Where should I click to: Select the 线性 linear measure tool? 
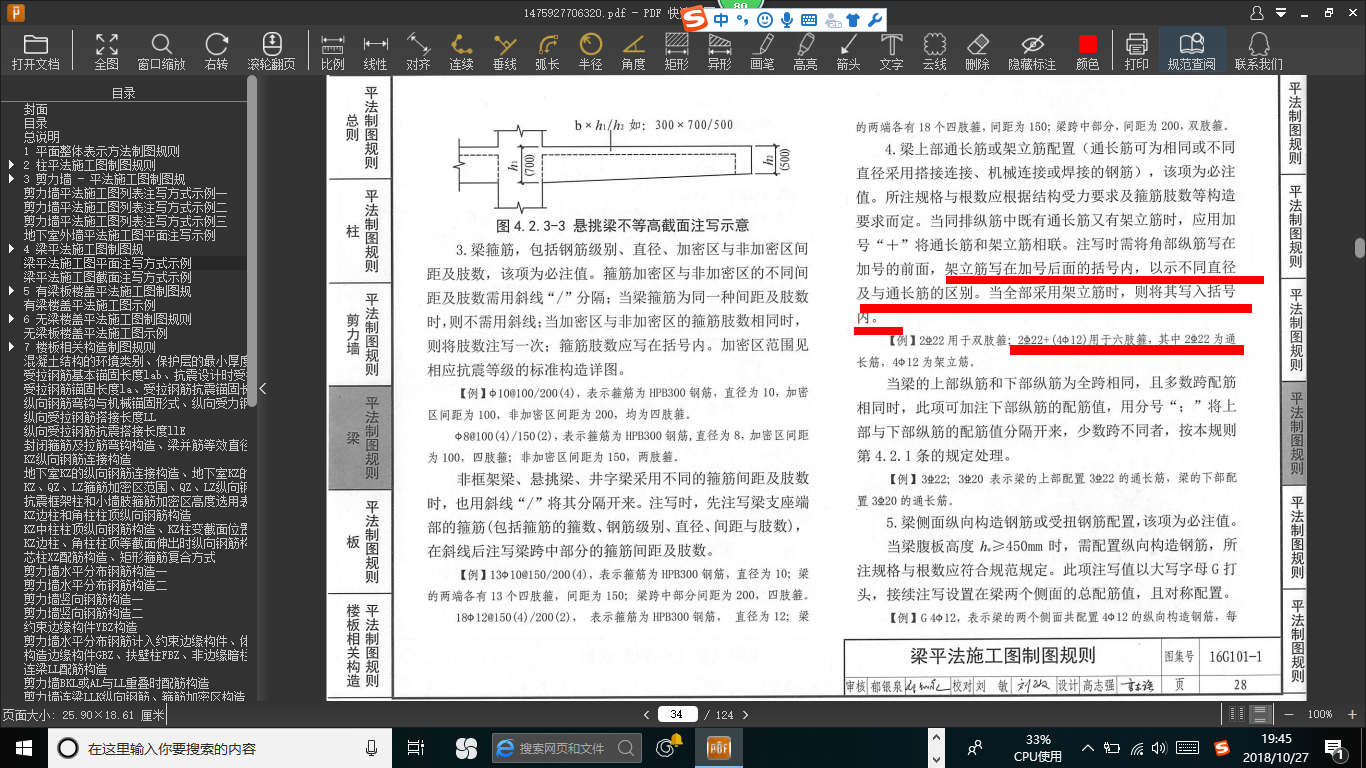(x=375, y=52)
